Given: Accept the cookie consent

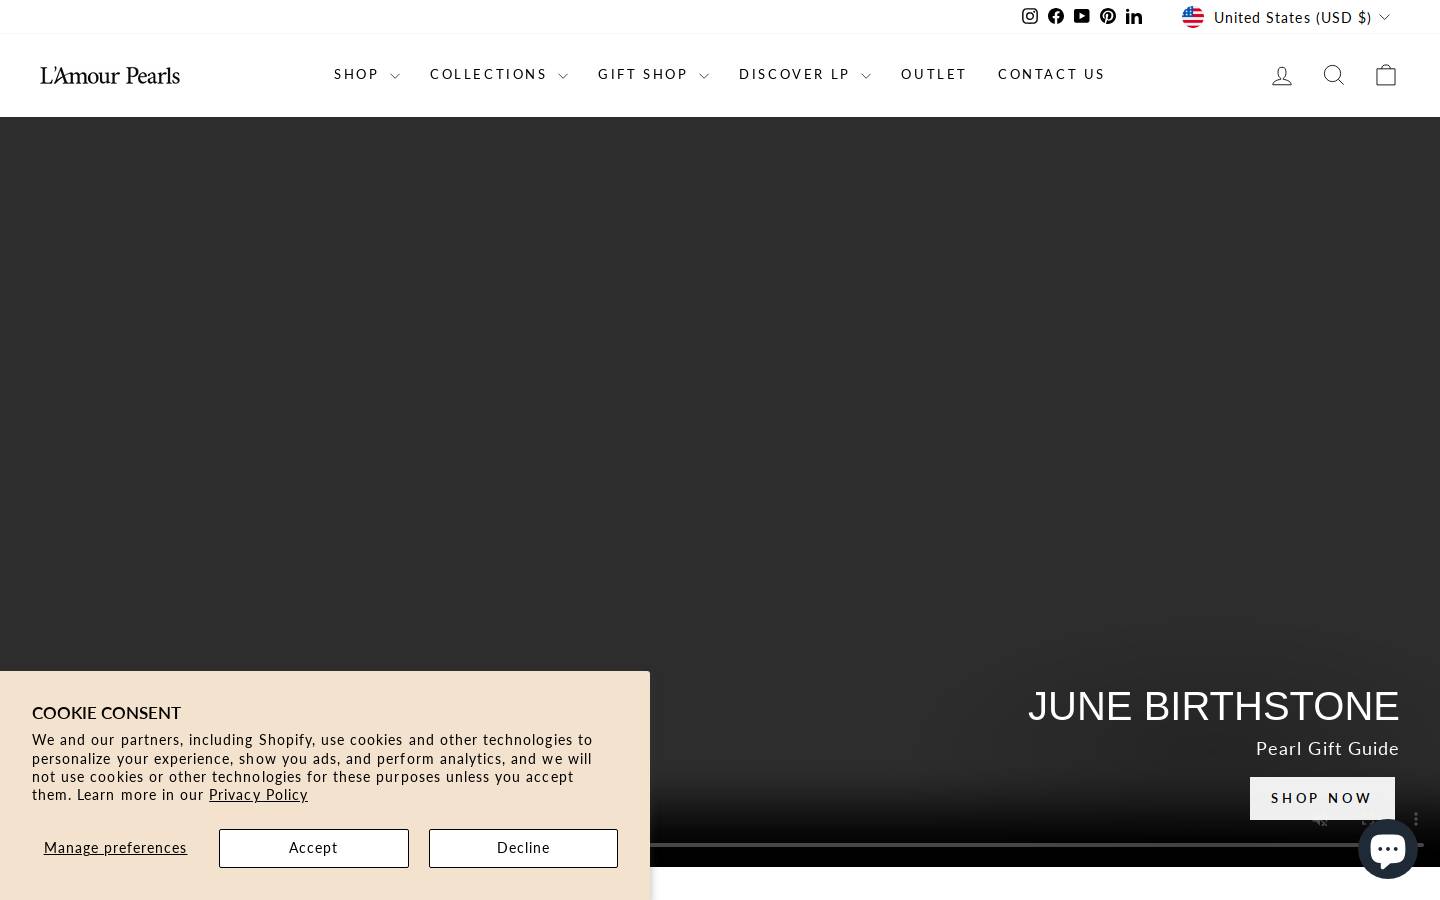Looking at the screenshot, I should click(314, 848).
